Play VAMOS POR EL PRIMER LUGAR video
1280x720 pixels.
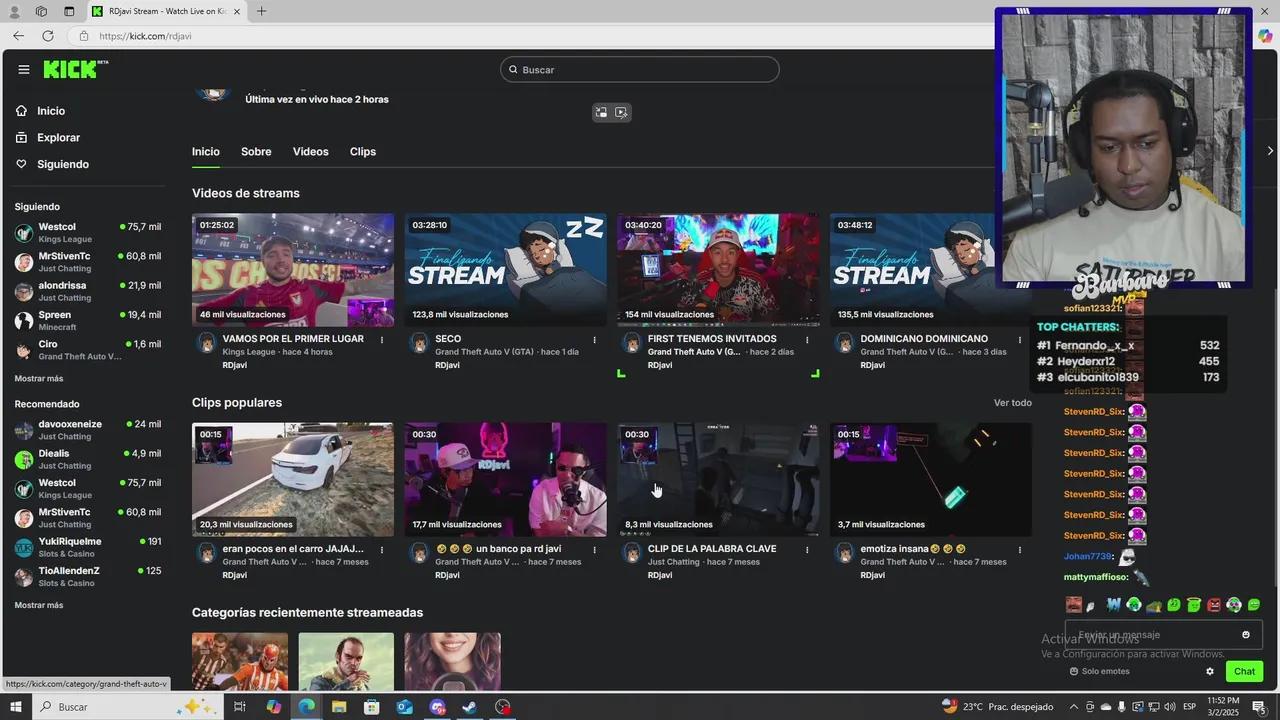pyautogui.click(x=293, y=270)
